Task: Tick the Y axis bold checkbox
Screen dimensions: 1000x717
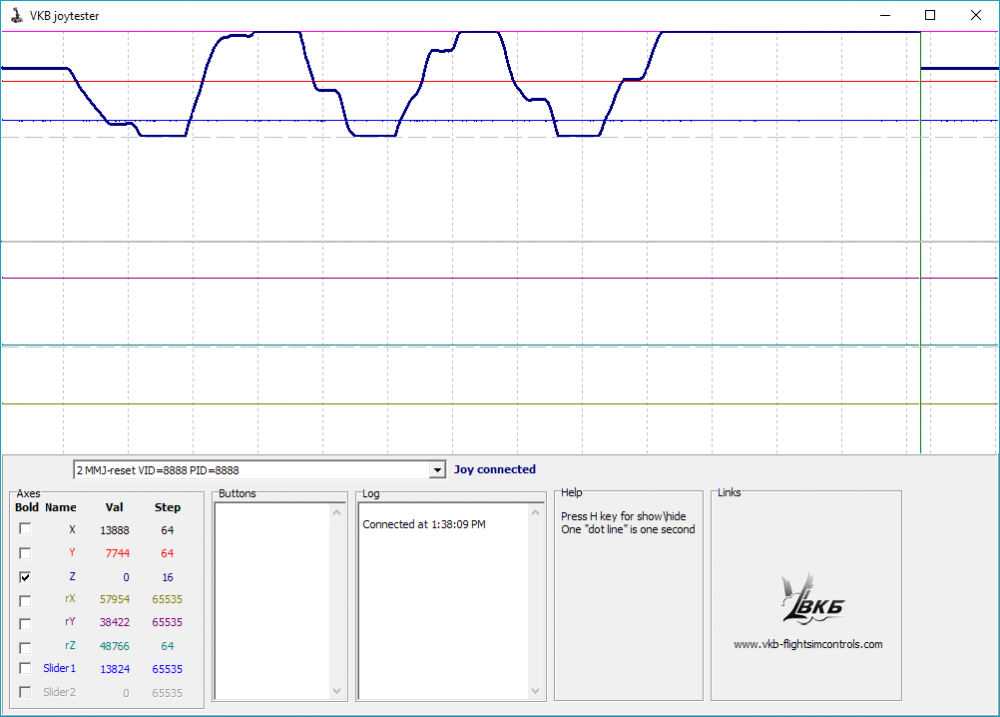Action: pyautogui.click(x=25, y=553)
